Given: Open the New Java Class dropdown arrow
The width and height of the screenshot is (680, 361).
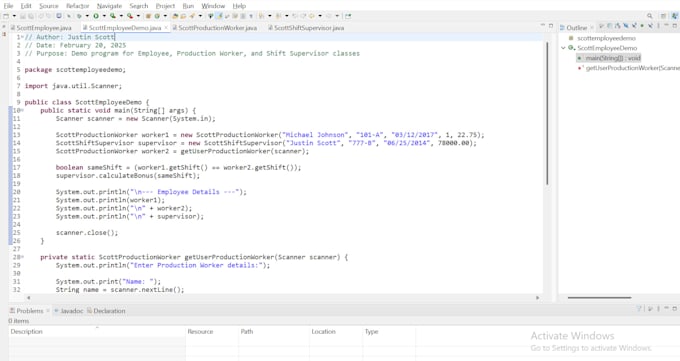Looking at the screenshot, I should [x=165, y=16].
